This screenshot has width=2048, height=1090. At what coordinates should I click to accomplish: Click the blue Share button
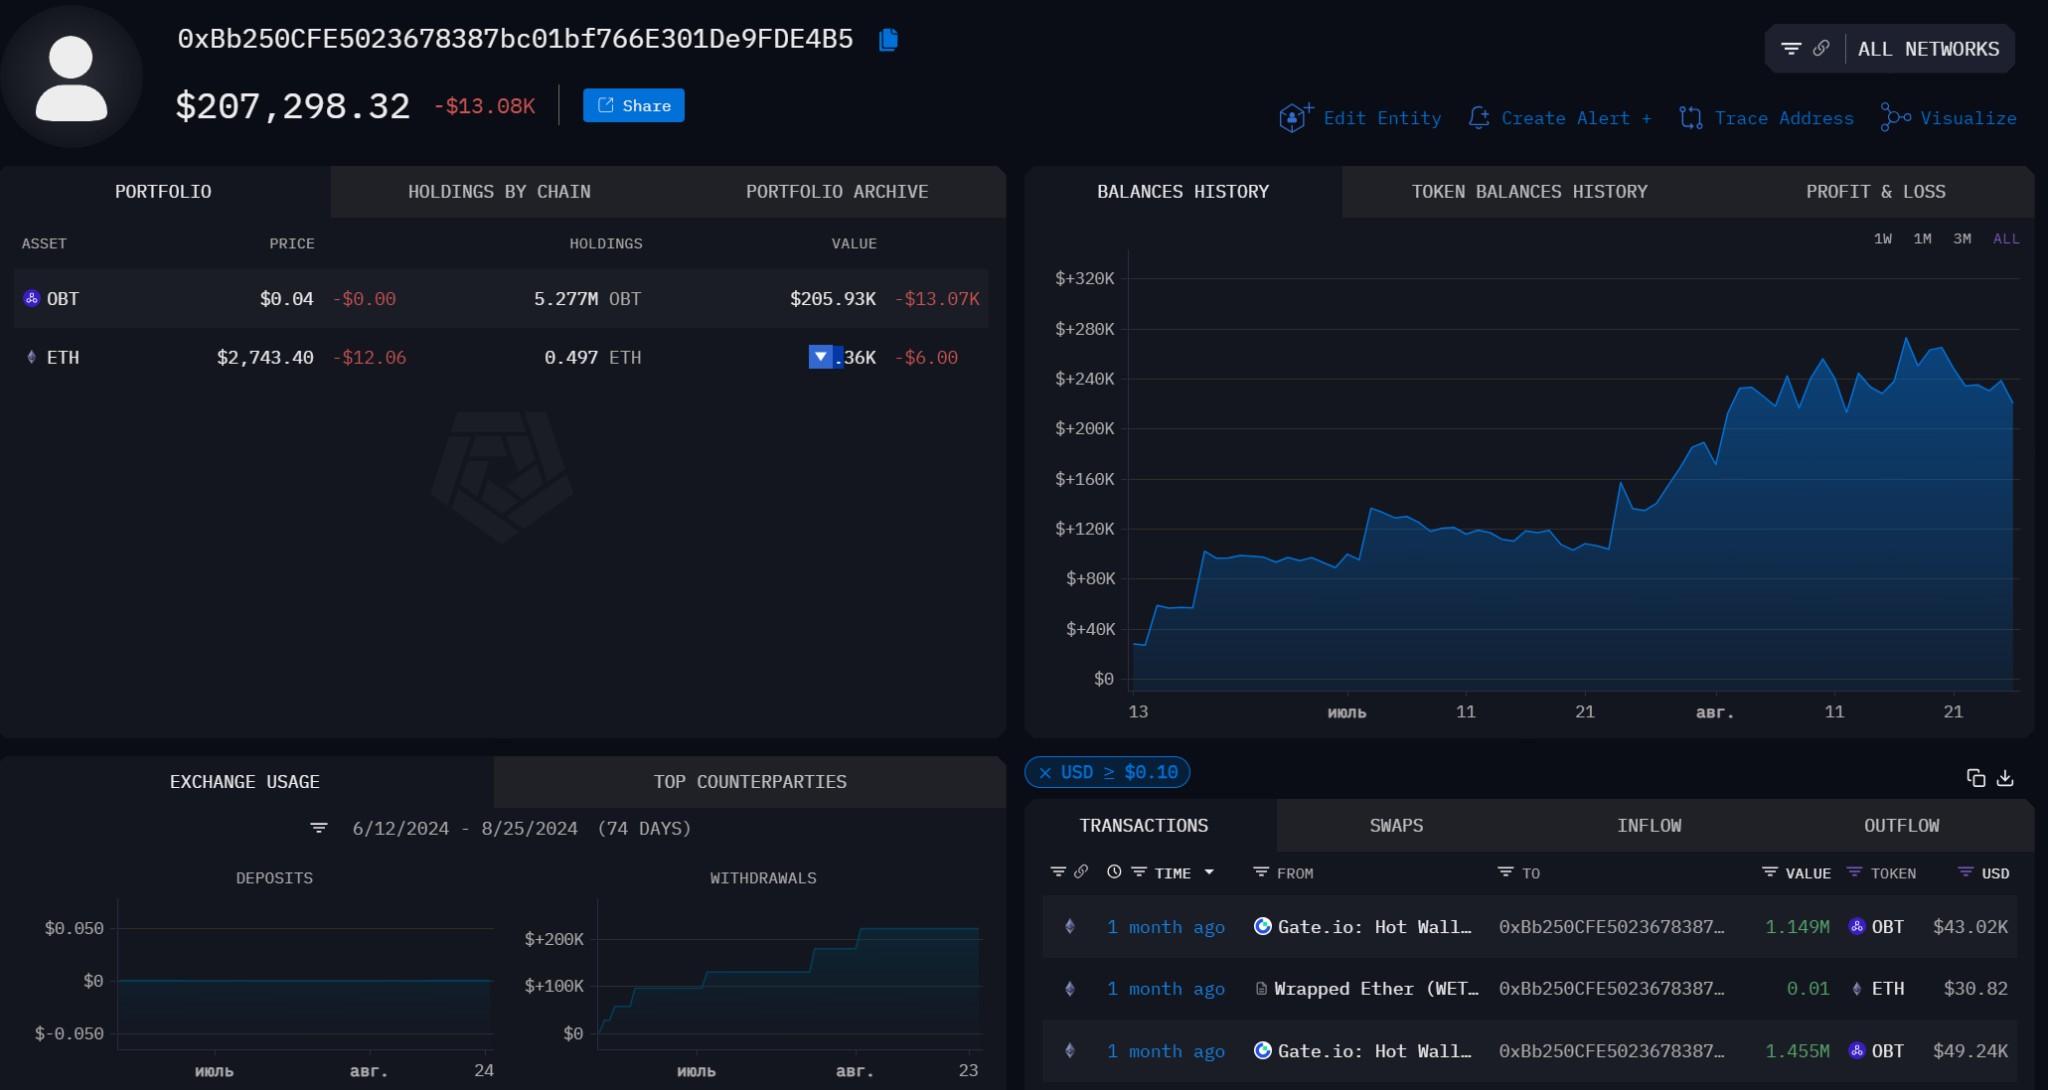[x=634, y=105]
